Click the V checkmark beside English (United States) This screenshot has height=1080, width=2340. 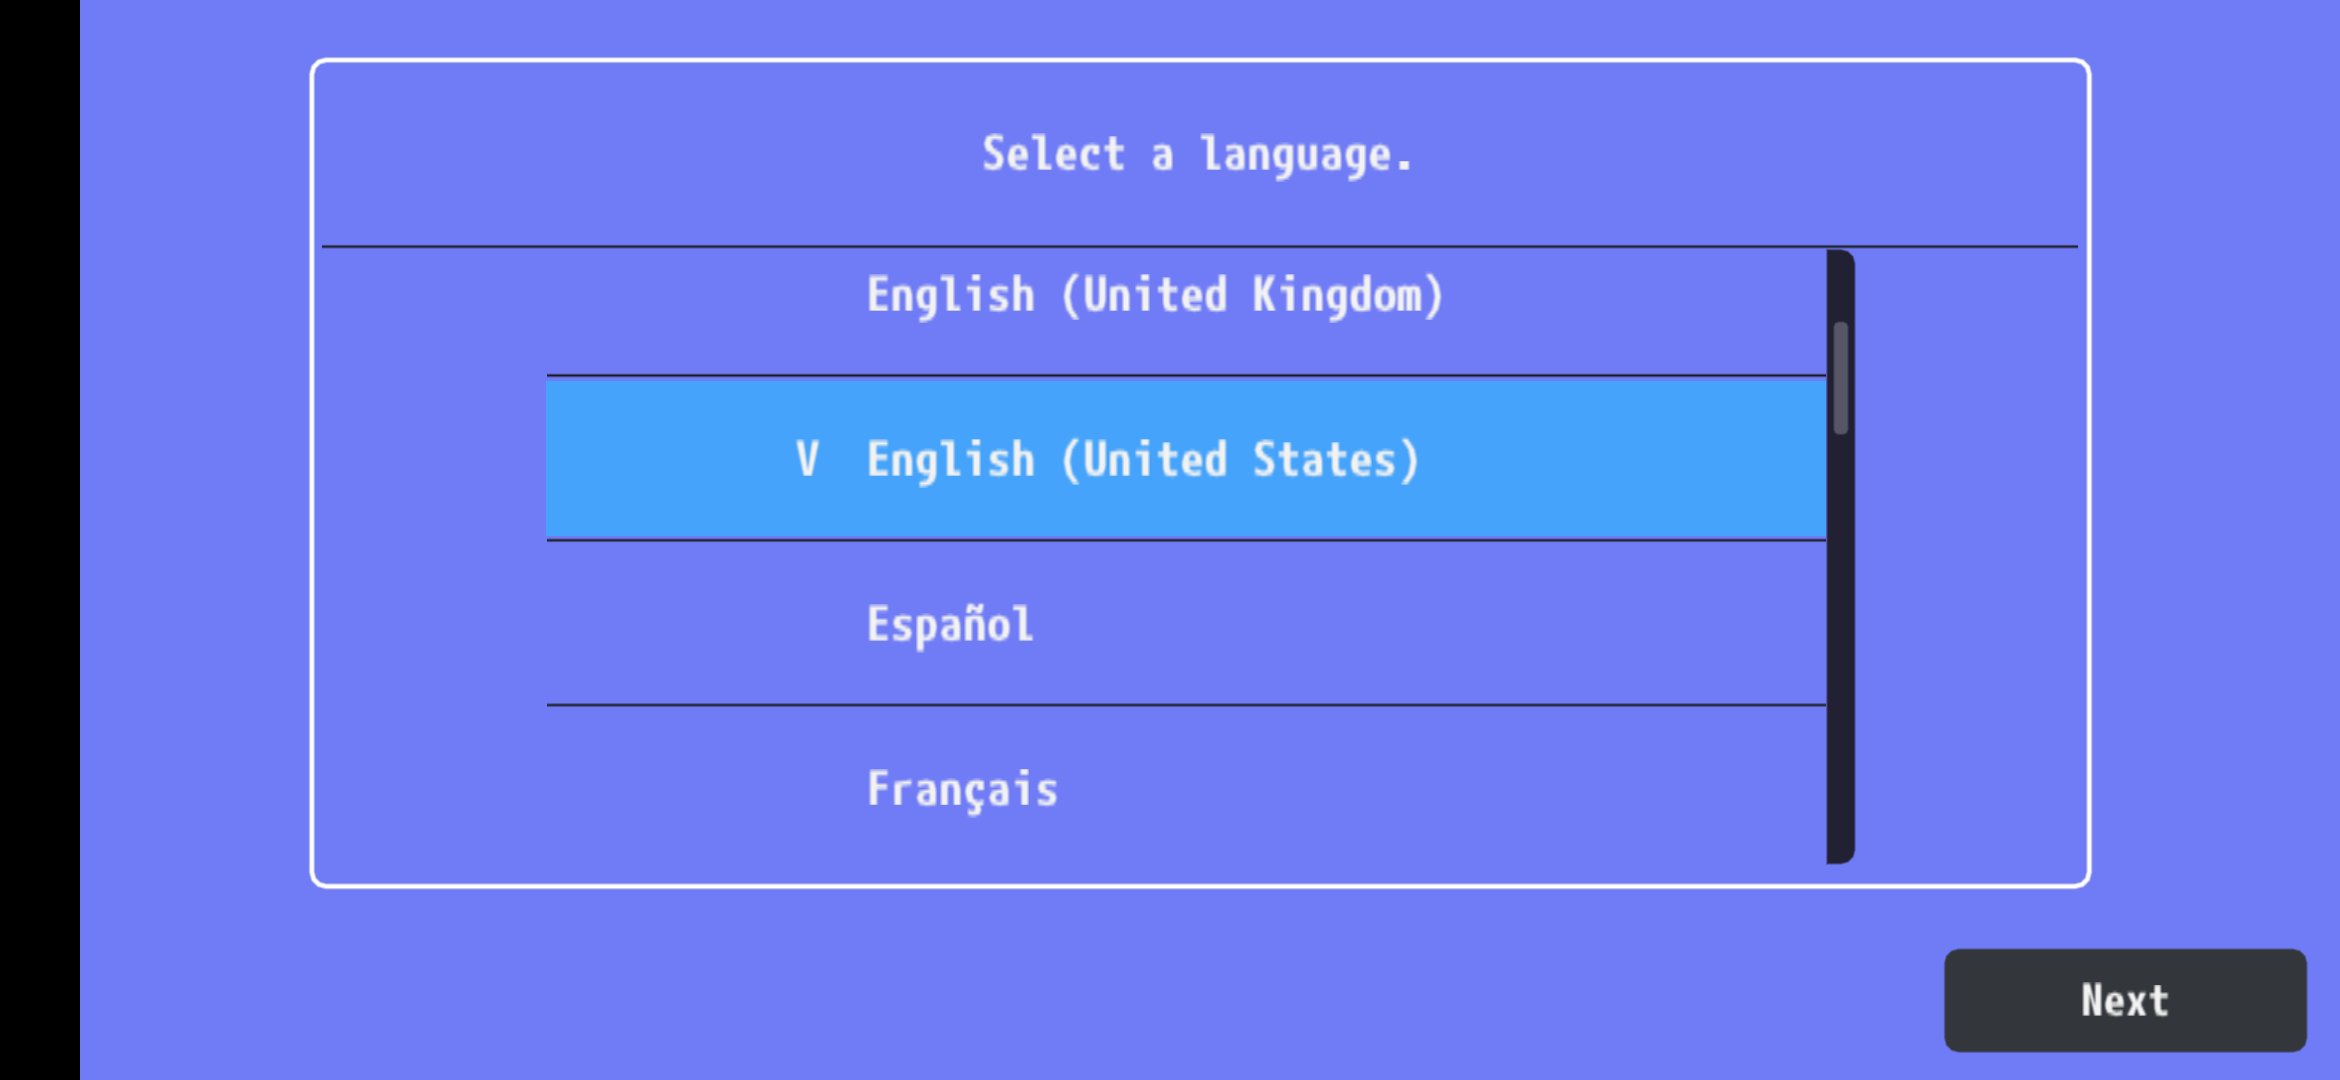point(807,460)
